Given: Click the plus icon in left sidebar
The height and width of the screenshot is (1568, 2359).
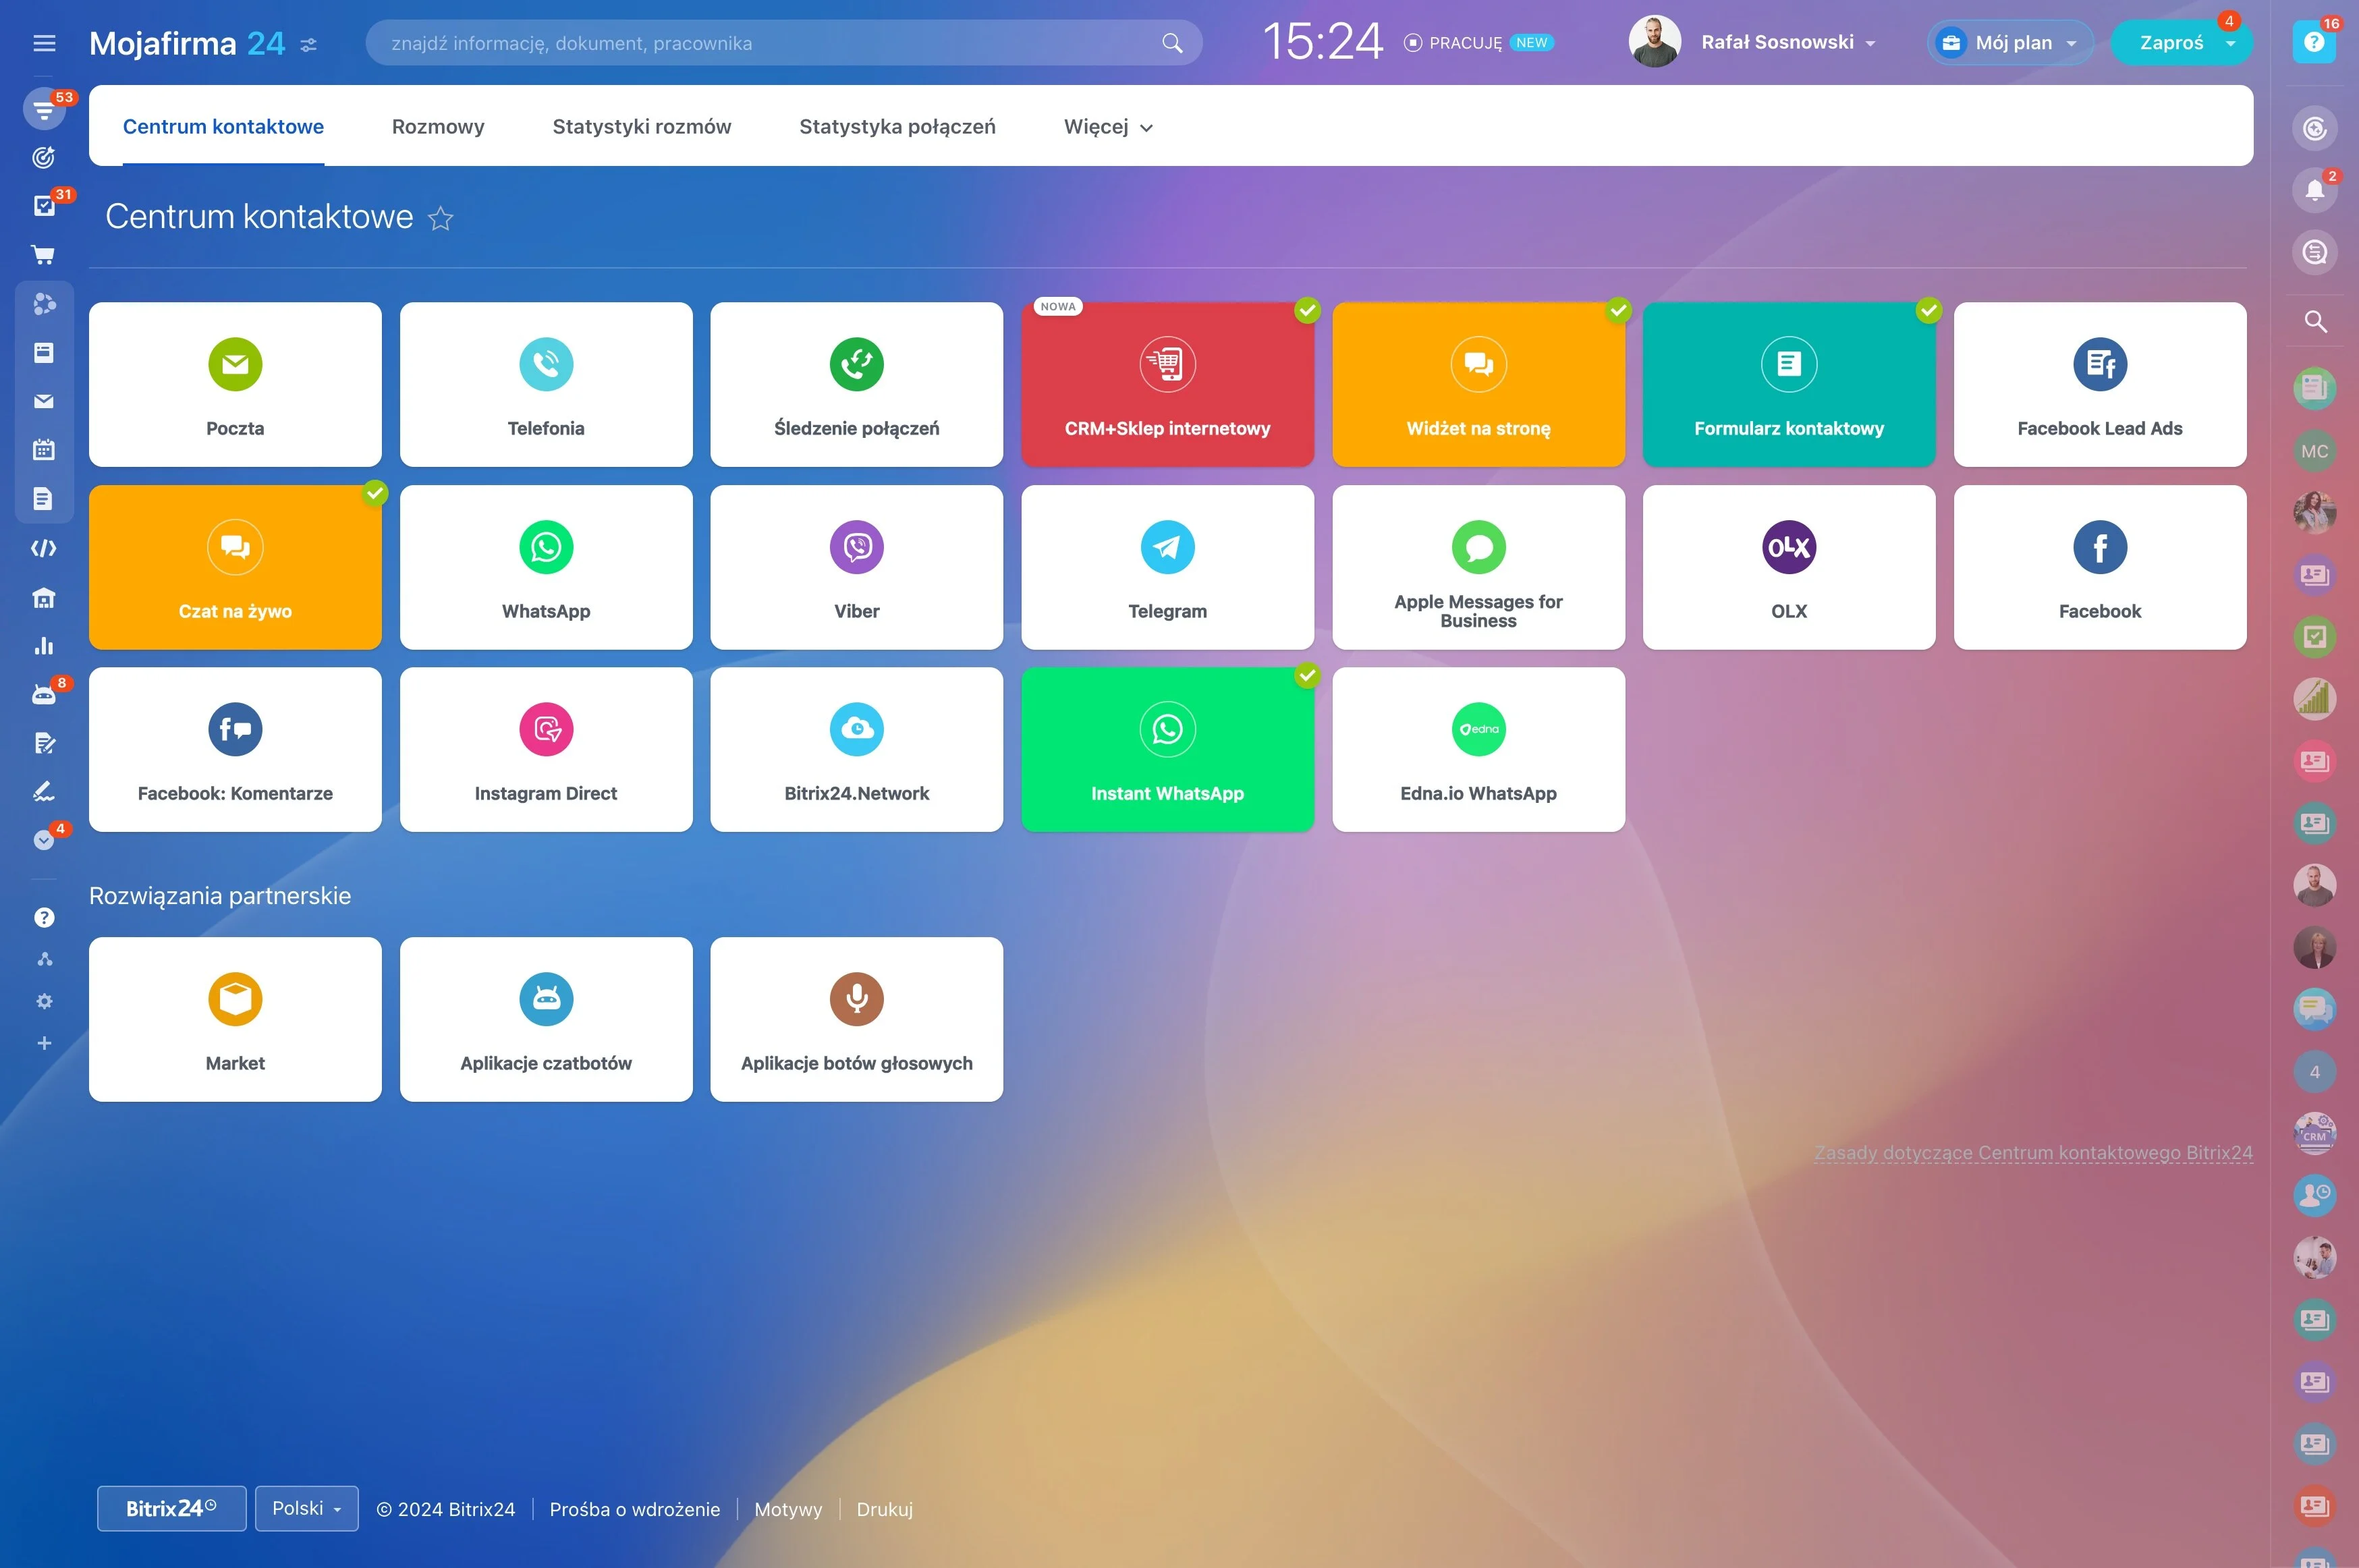Looking at the screenshot, I should coord(44,1043).
